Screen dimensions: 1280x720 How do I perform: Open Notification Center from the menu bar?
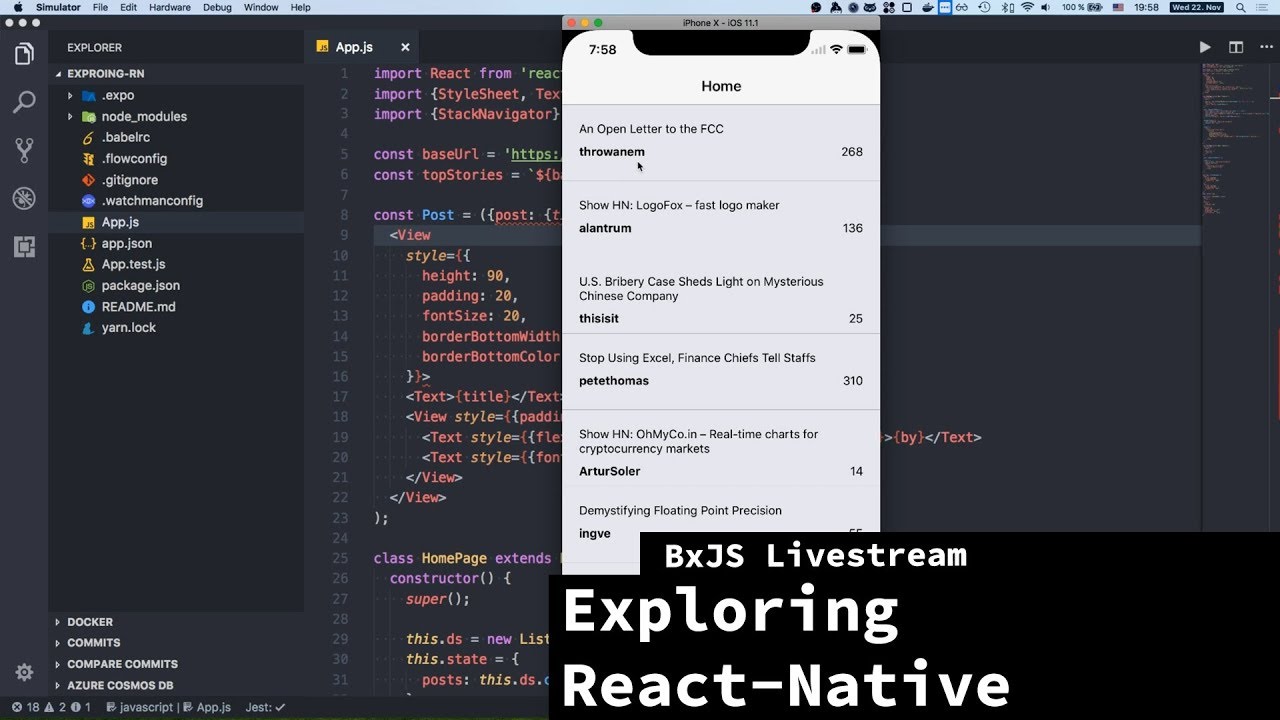click(x=1262, y=7)
